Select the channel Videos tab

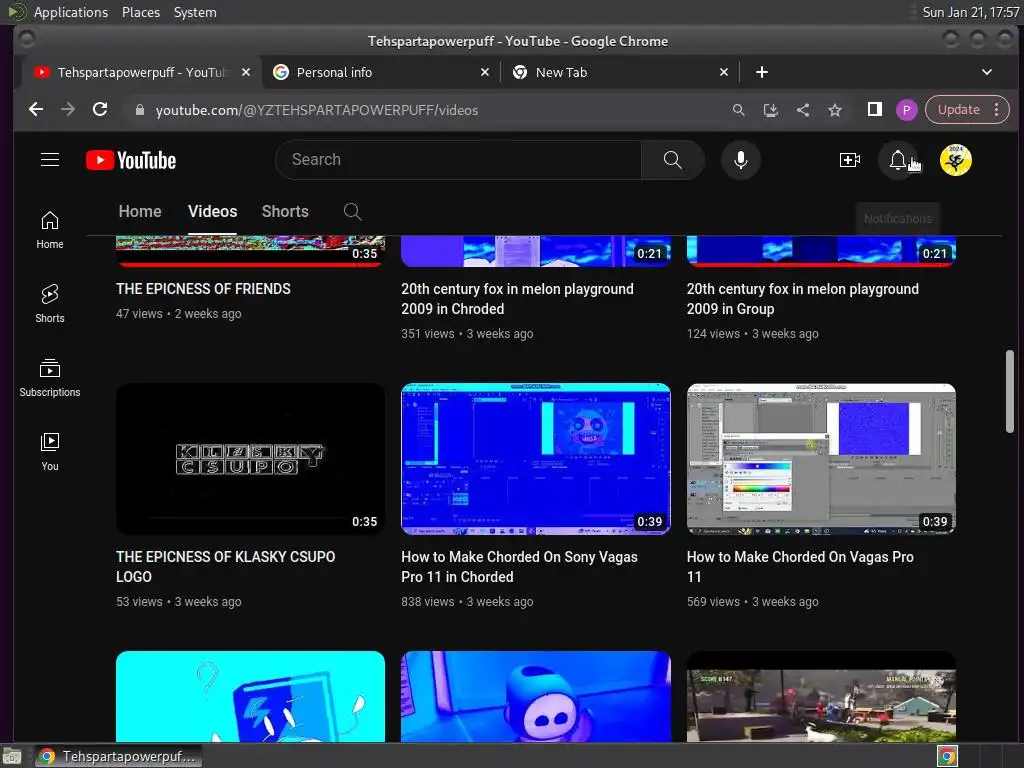point(212,212)
